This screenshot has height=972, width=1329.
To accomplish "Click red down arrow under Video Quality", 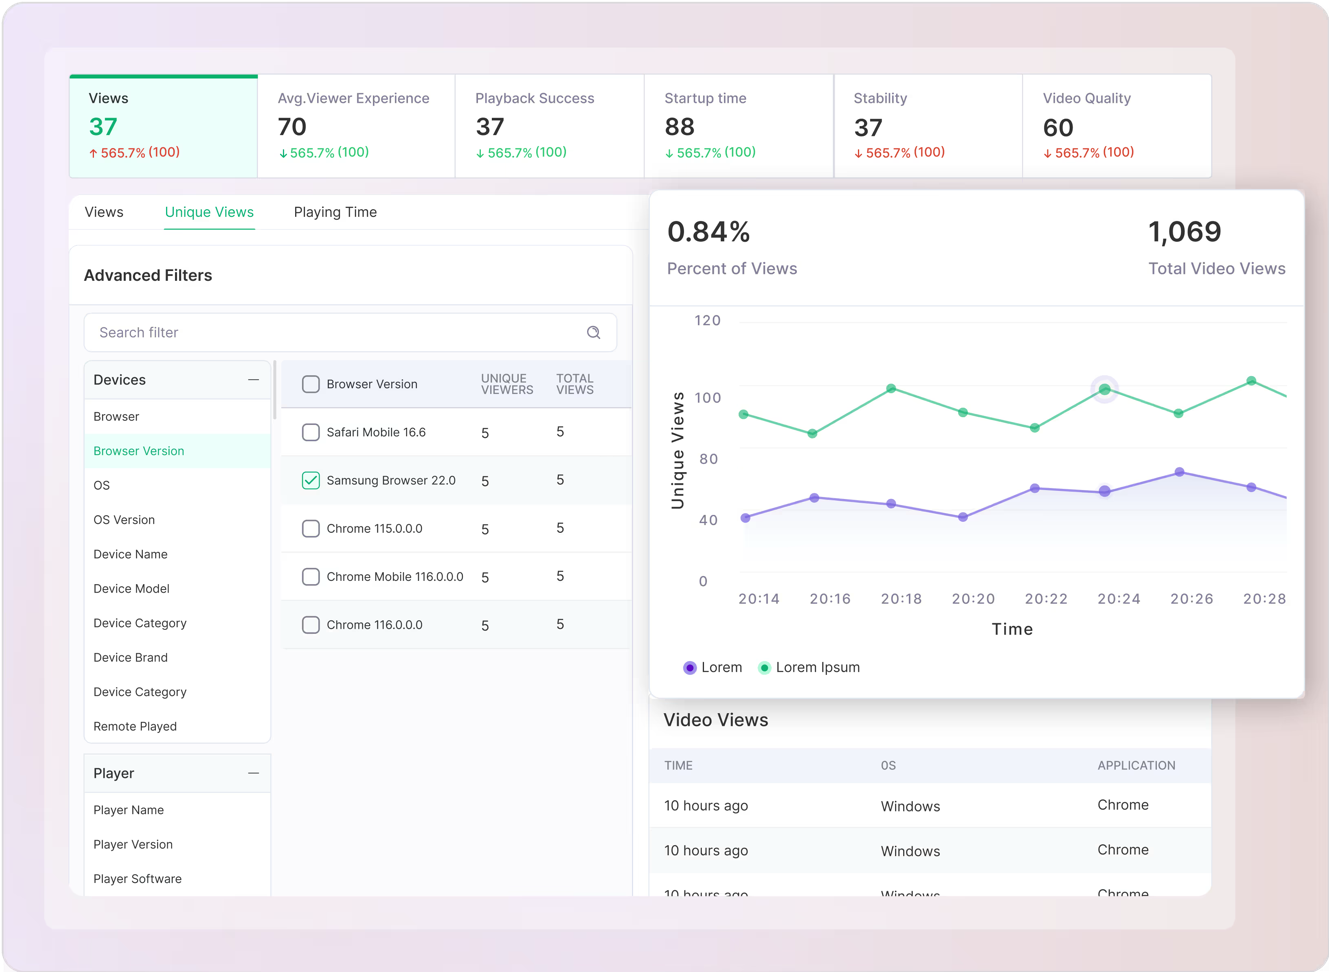I will [1048, 153].
